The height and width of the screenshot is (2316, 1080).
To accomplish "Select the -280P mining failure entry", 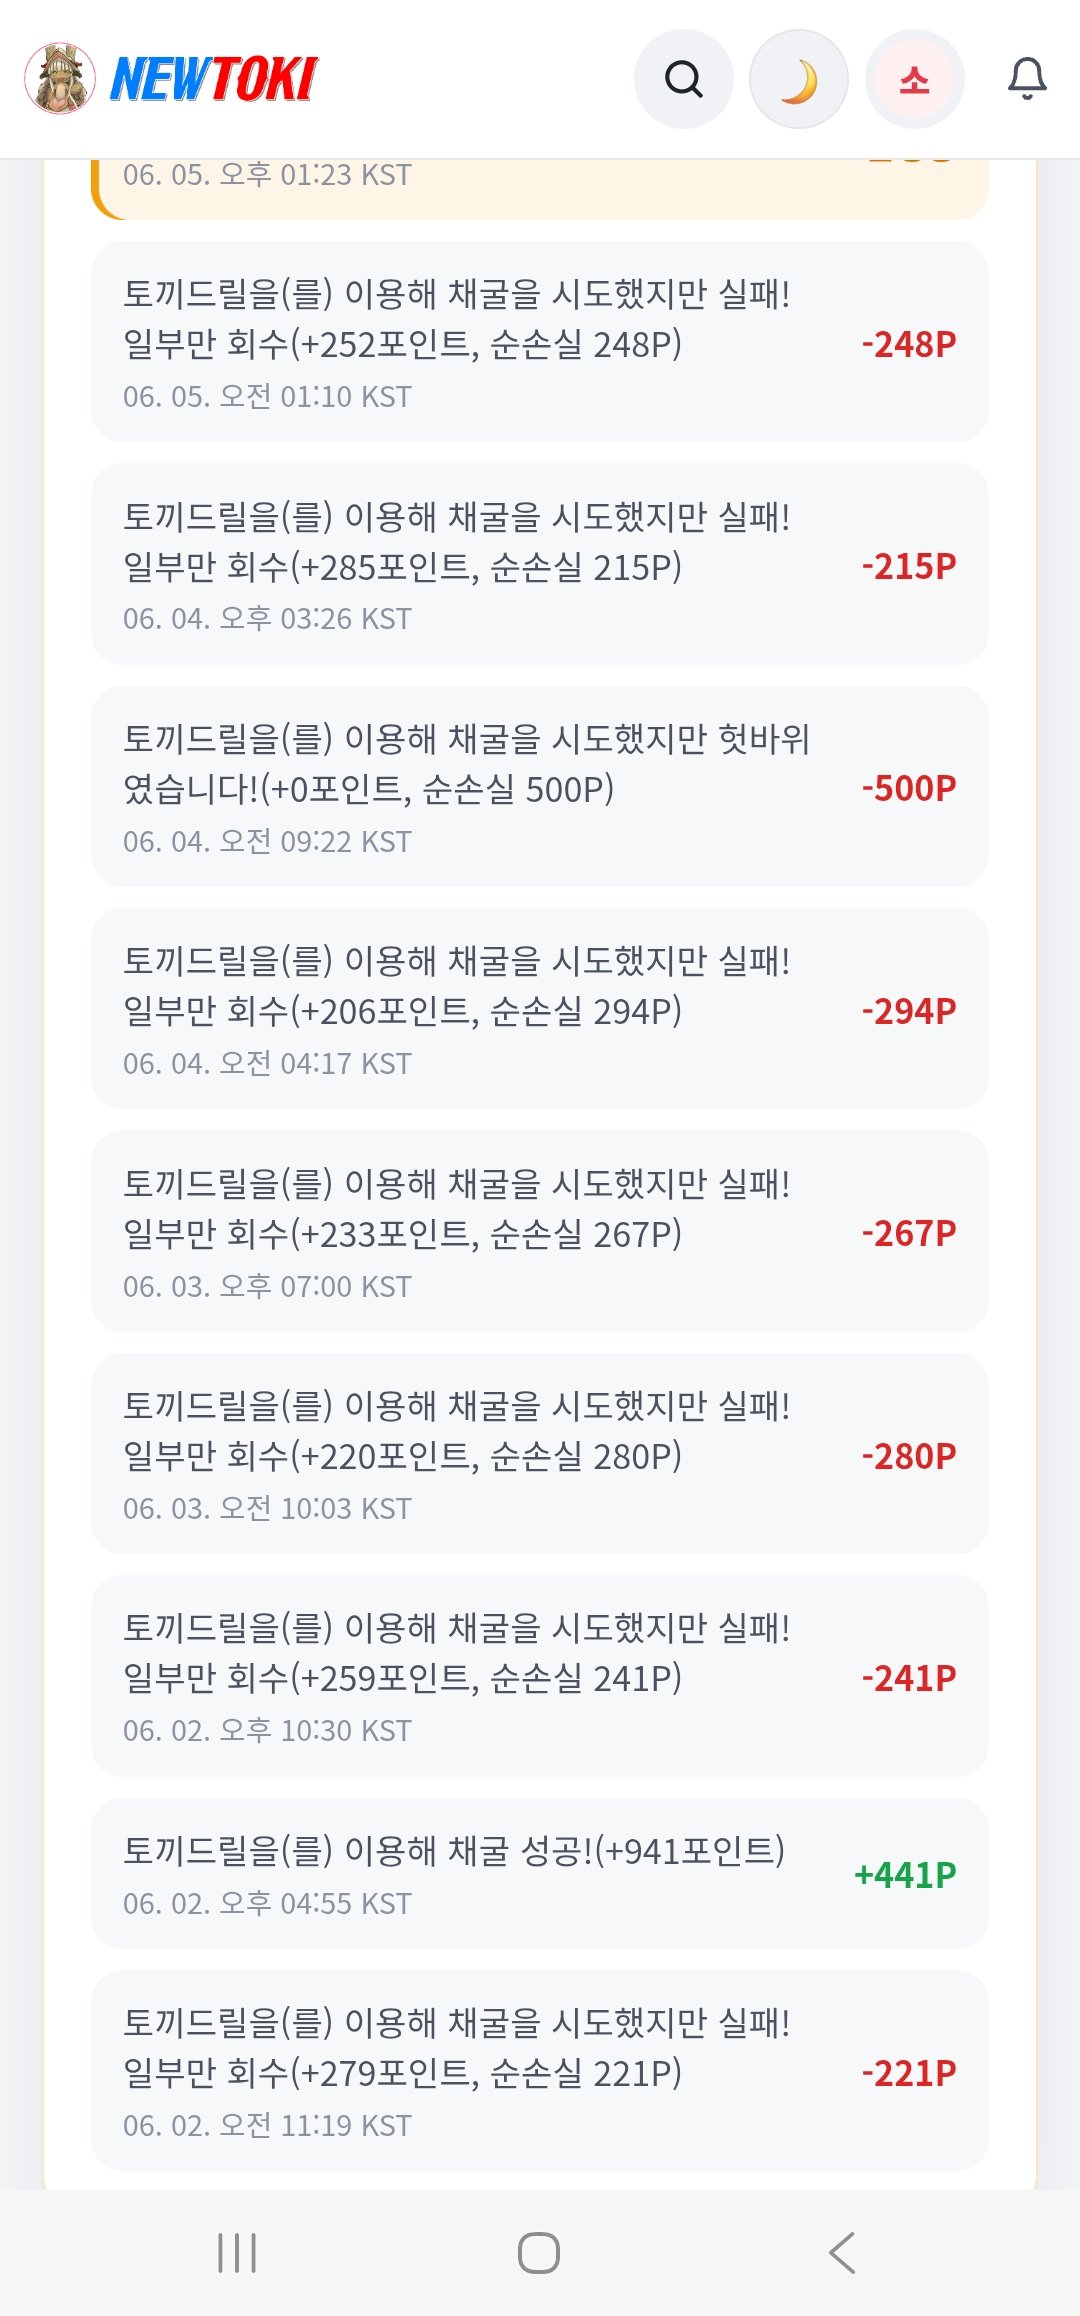I will click(540, 1454).
